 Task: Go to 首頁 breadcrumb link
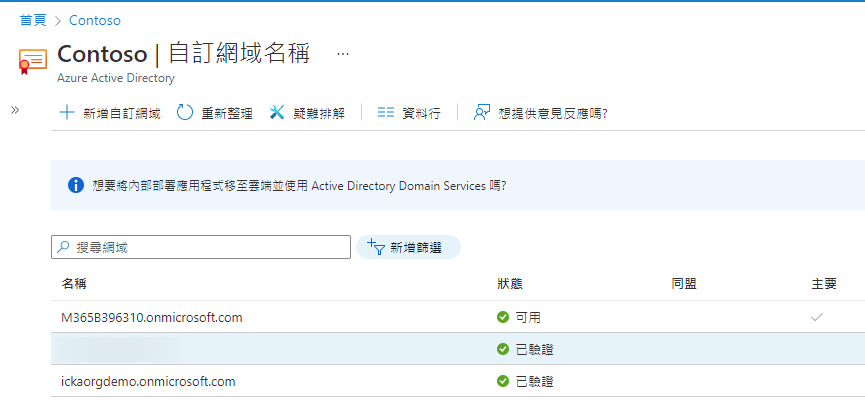pyautogui.click(x=33, y=19)
